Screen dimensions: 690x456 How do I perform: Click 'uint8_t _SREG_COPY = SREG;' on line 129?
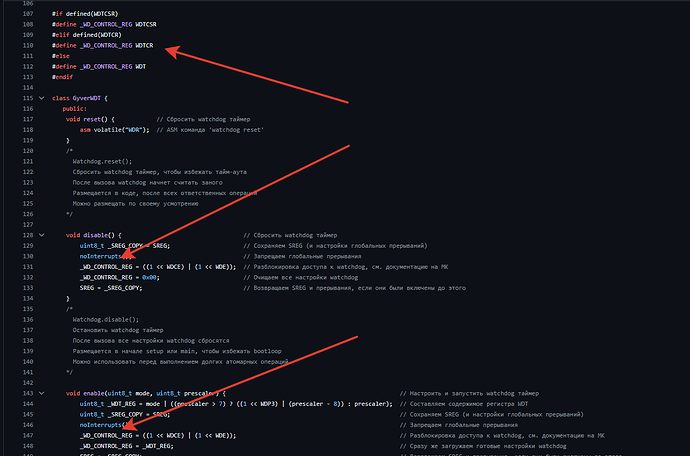click(x=125, y=246)
